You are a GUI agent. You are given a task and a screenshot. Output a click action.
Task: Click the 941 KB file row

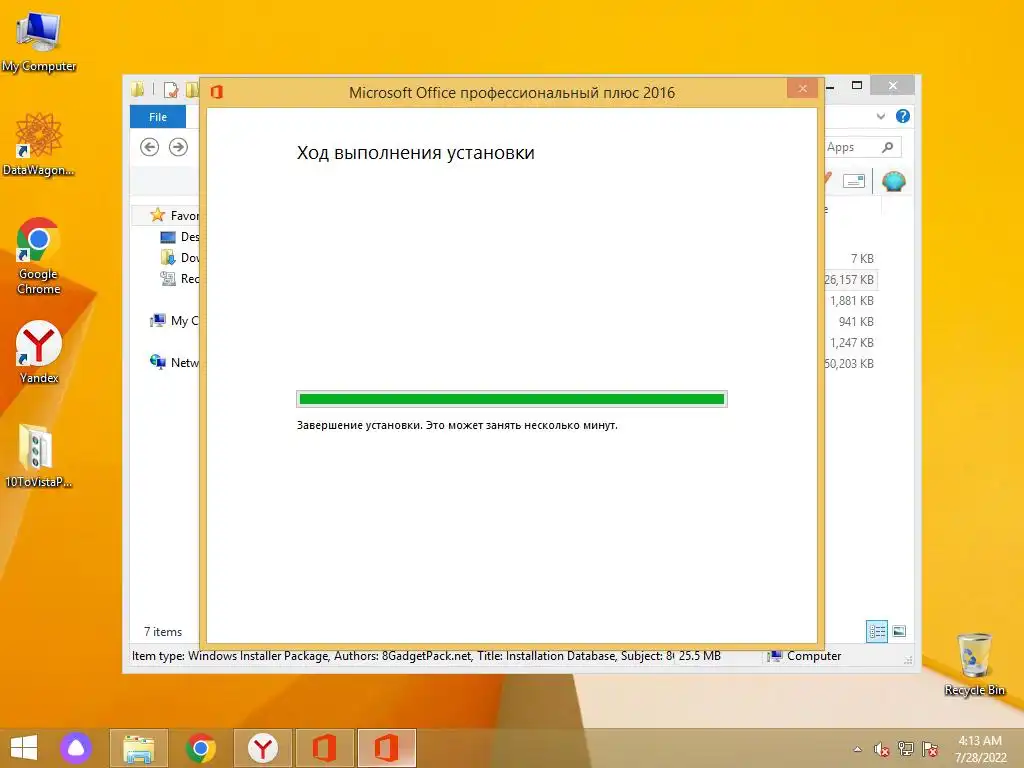pos(850,321)
